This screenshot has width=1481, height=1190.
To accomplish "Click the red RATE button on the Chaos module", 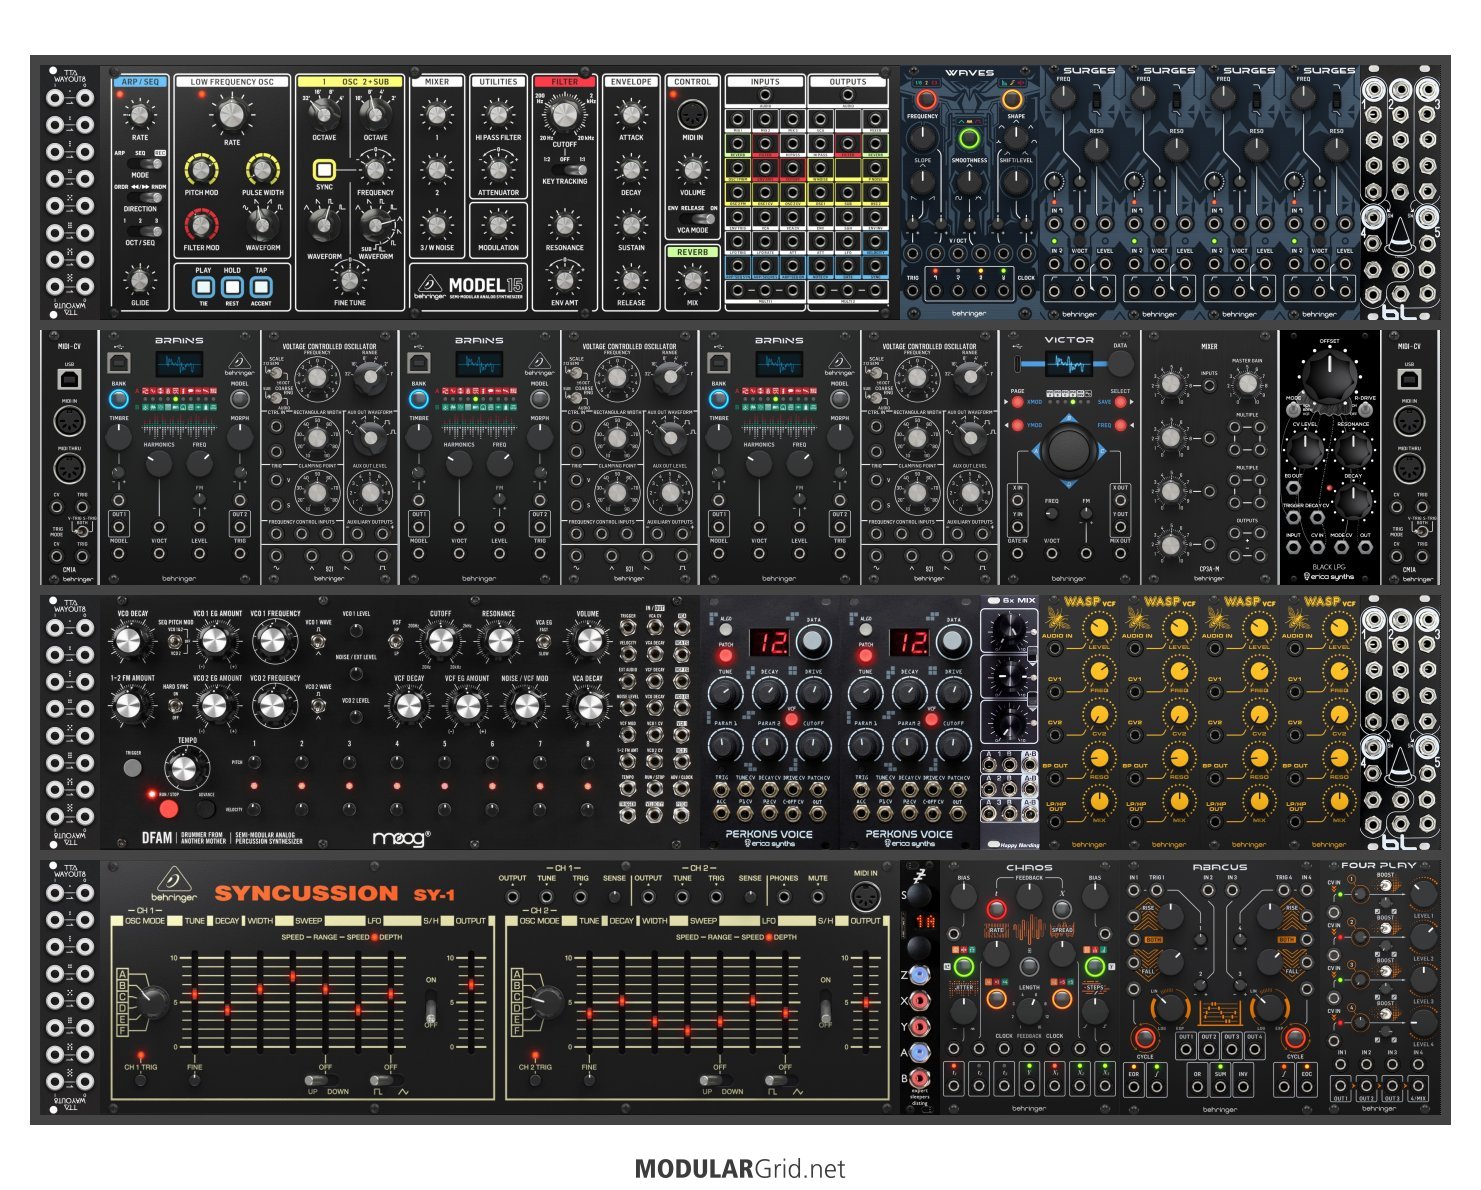I will [996, 909].
